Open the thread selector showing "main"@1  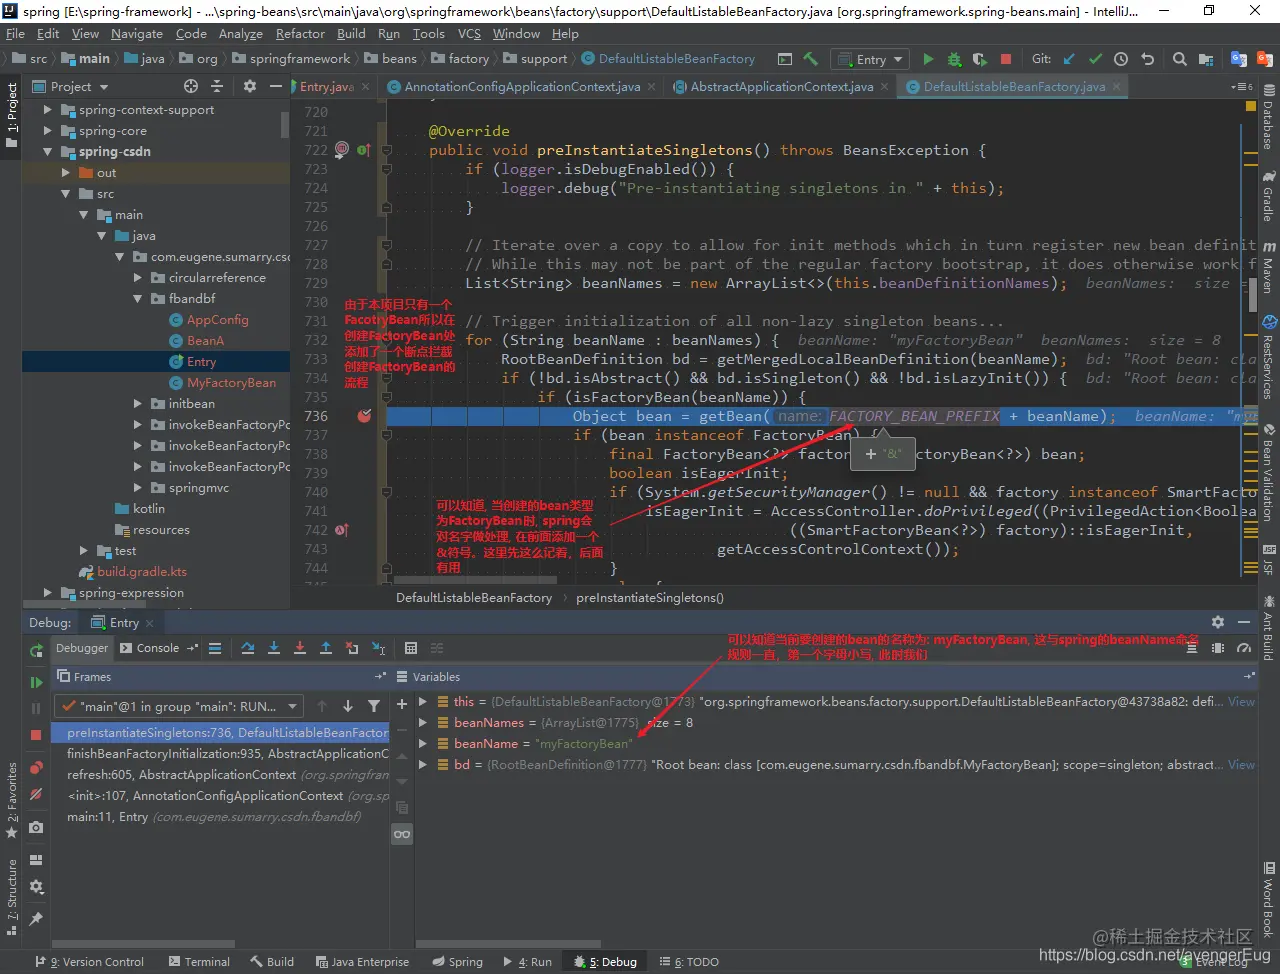point(179,706)
